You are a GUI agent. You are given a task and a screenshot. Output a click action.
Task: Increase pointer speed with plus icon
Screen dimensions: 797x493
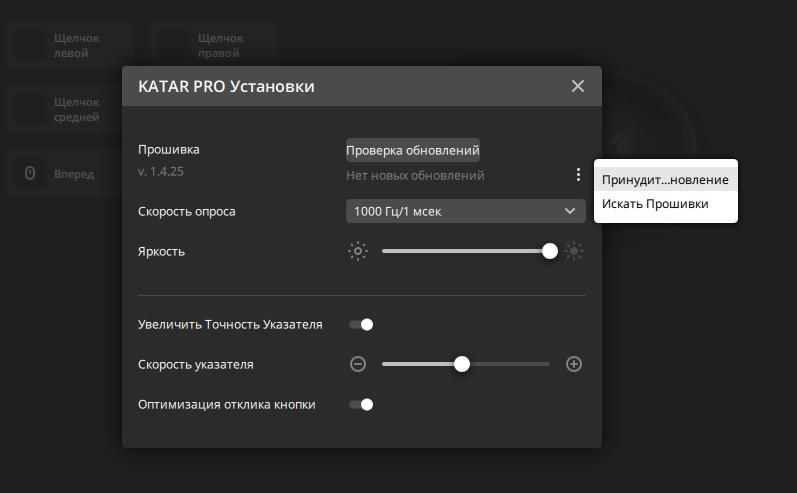(x=574, y=364)
